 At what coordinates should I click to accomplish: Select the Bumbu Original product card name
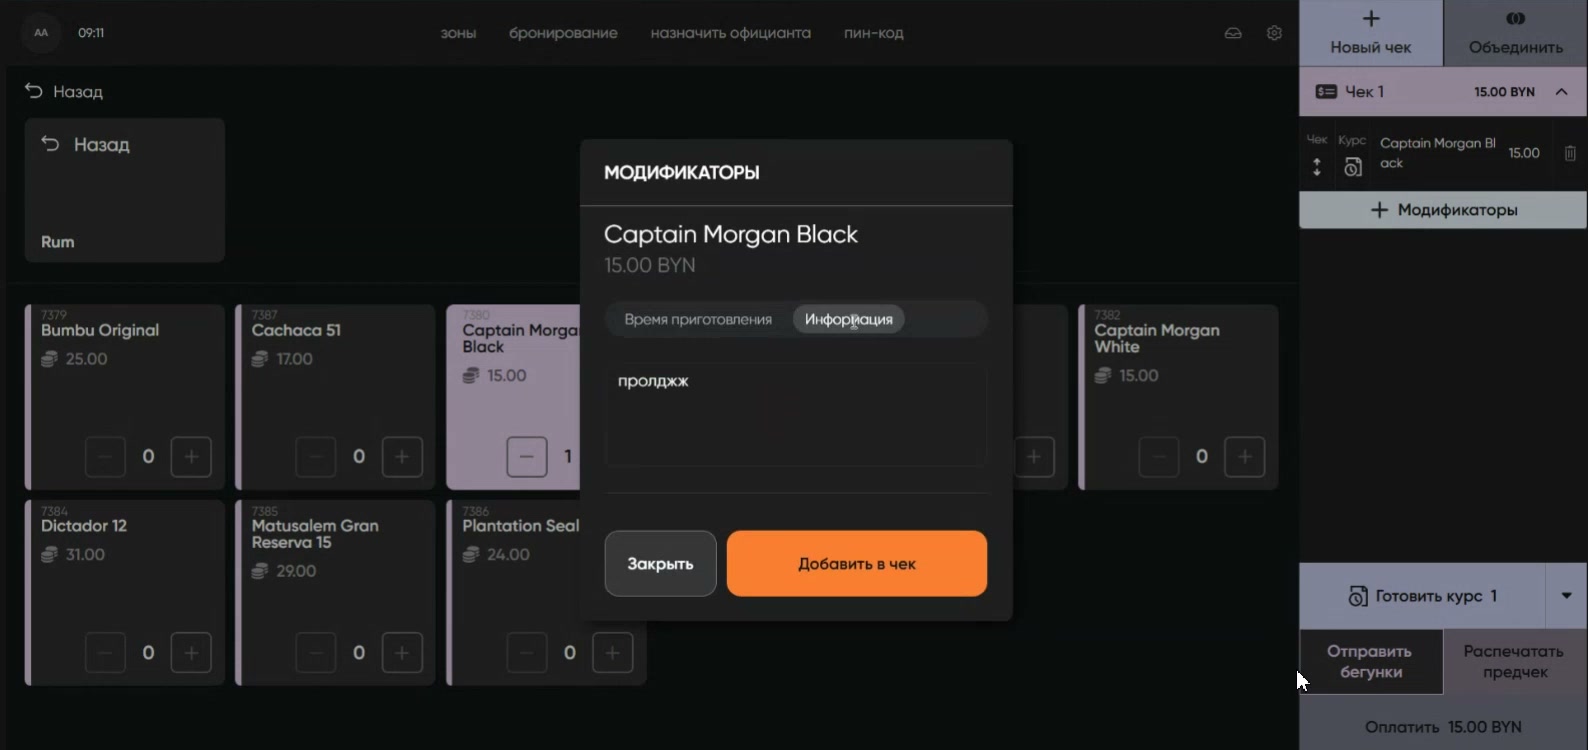point(100,330)
